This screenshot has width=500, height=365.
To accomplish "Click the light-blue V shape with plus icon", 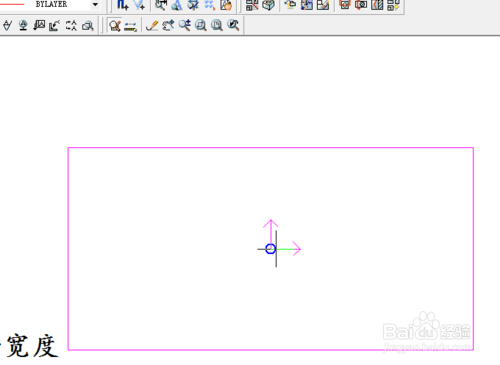I will [x=139, y=5].
